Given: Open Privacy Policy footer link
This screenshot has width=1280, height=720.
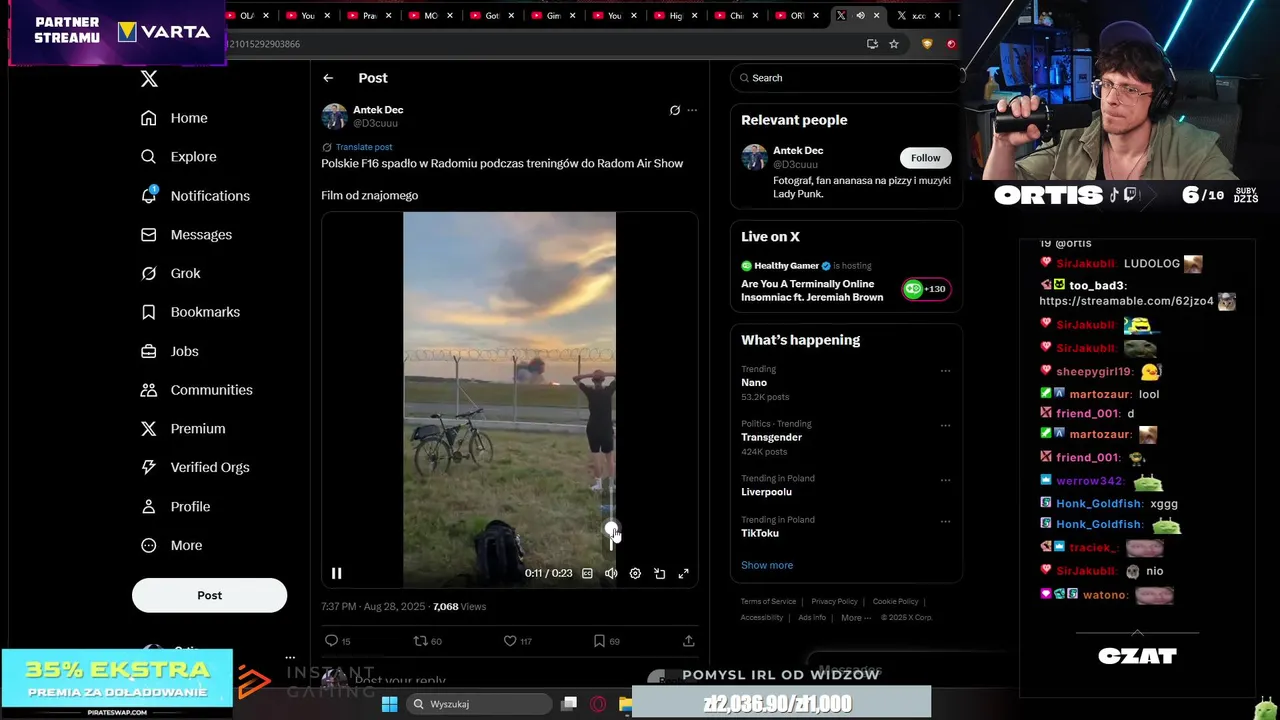Looking at the screenshot, I should tap(834, 602).
